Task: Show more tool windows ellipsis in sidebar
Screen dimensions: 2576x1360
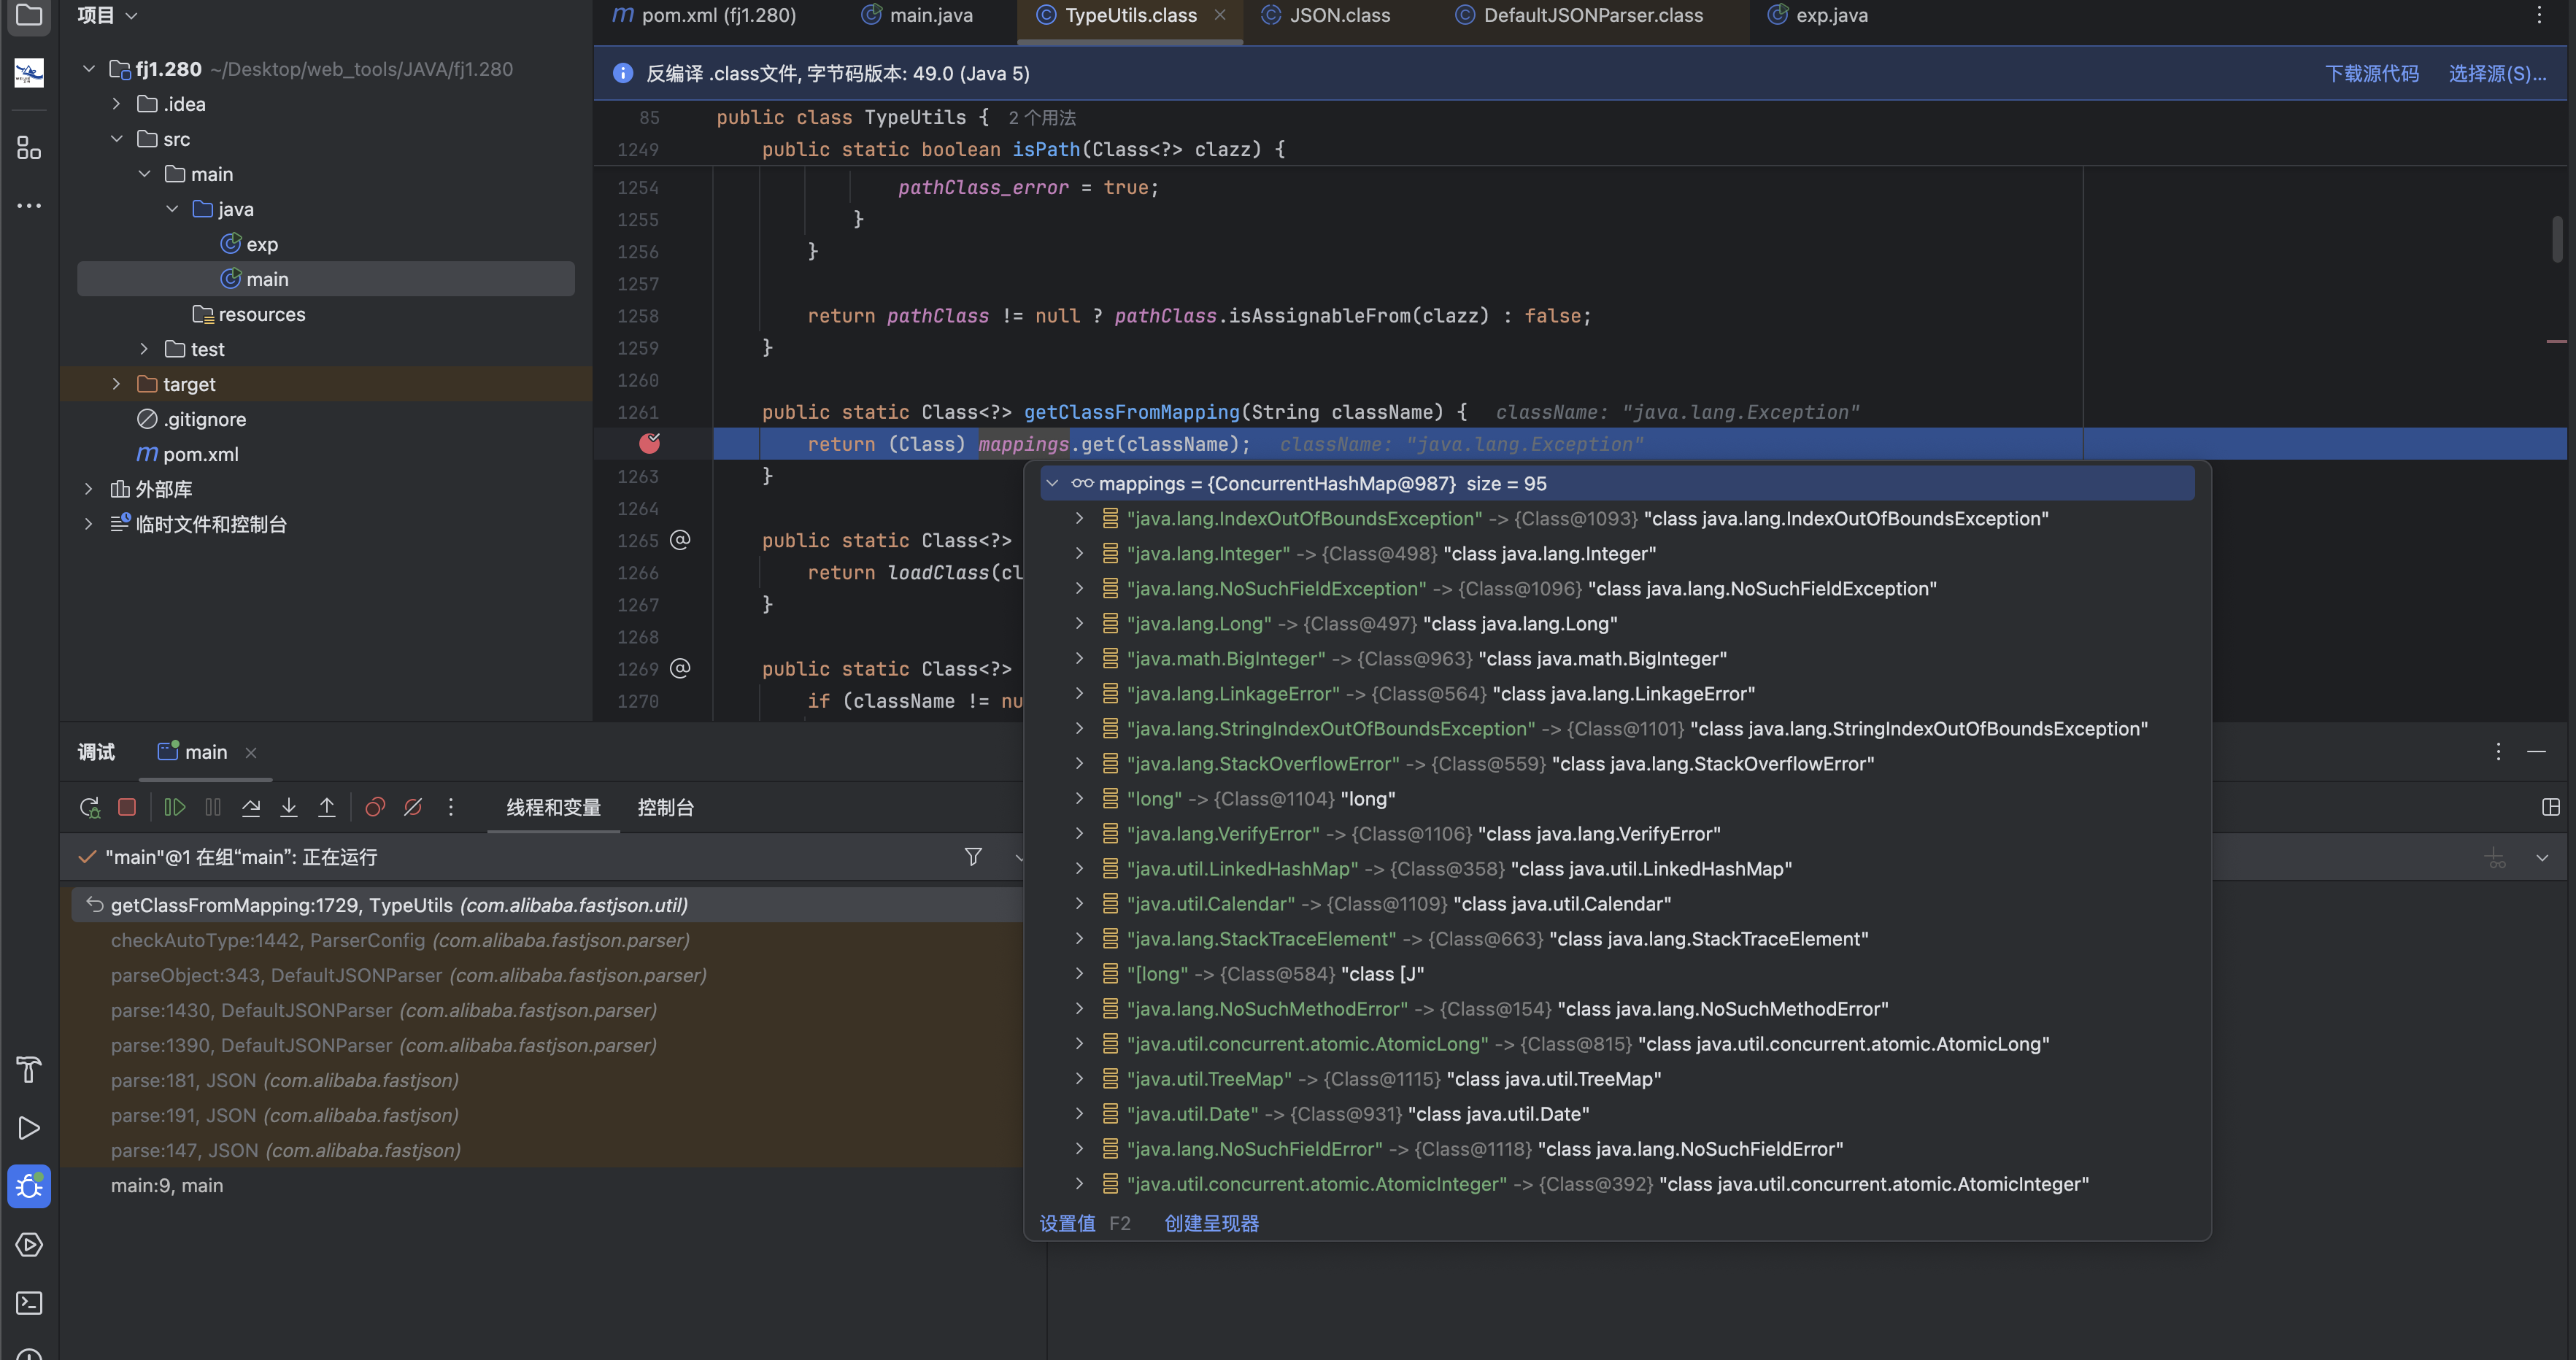Action: (29, 206)
